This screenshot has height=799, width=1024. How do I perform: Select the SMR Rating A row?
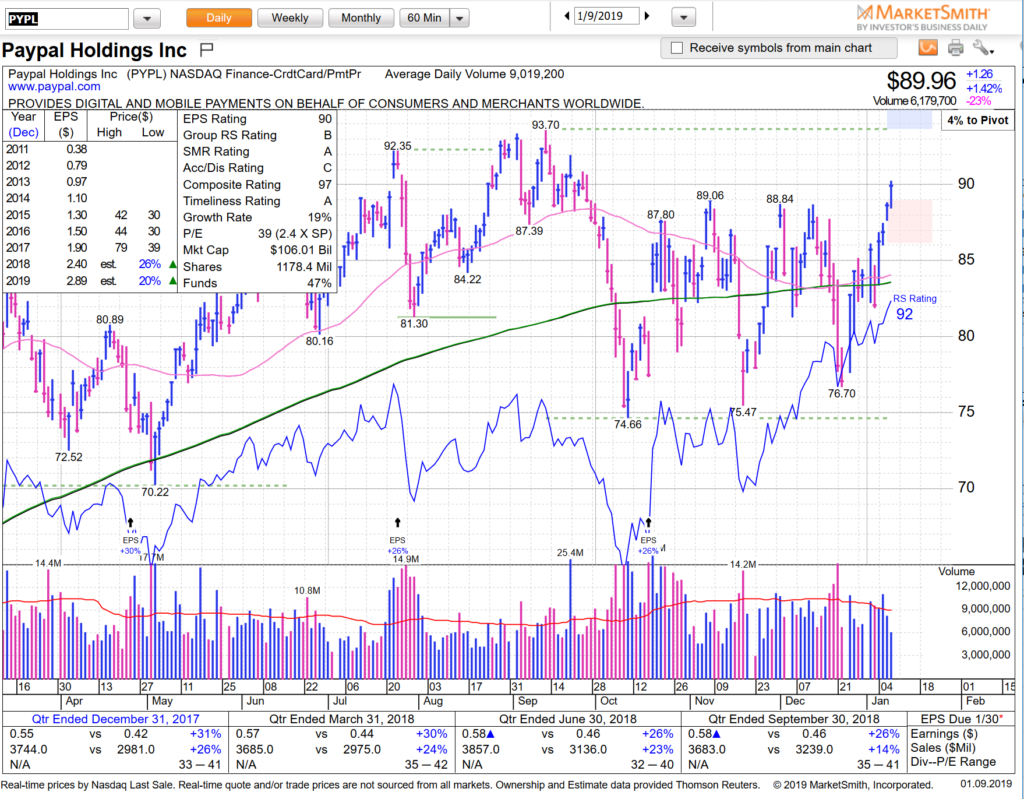click(257, 152)
